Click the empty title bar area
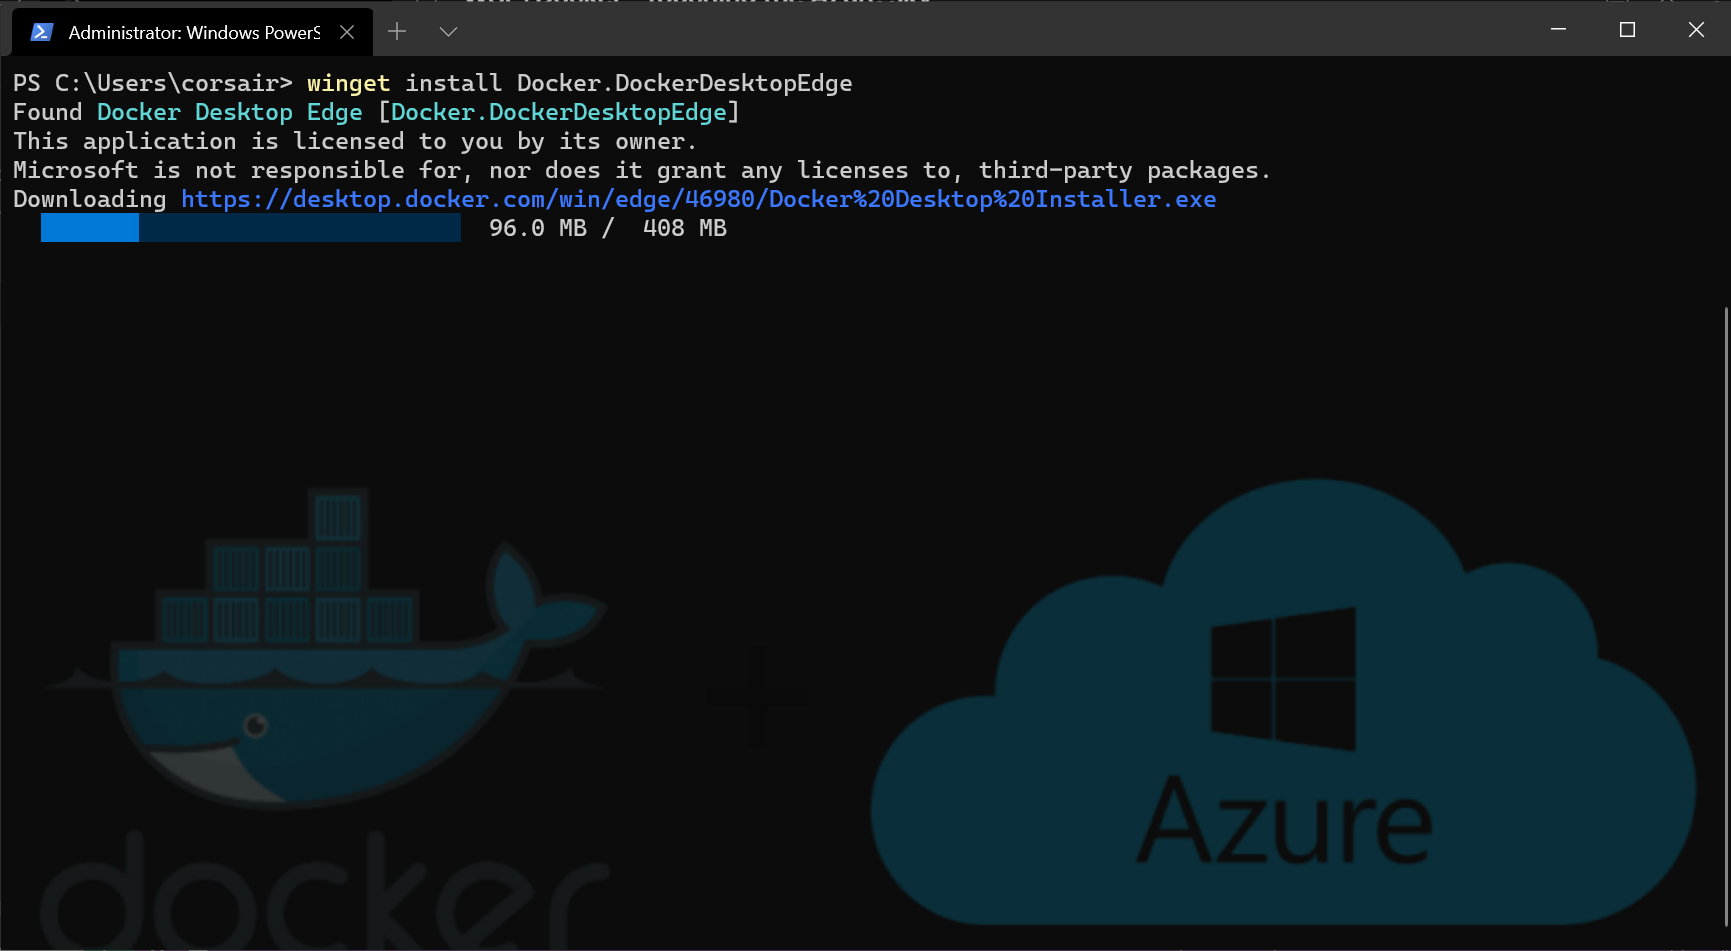This screenshot has height=951, width=1731. tap(990, 30)
